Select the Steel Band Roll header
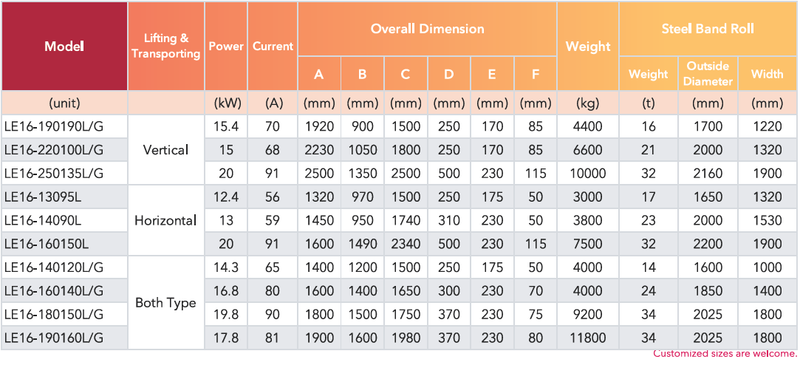 click(708, 29)
